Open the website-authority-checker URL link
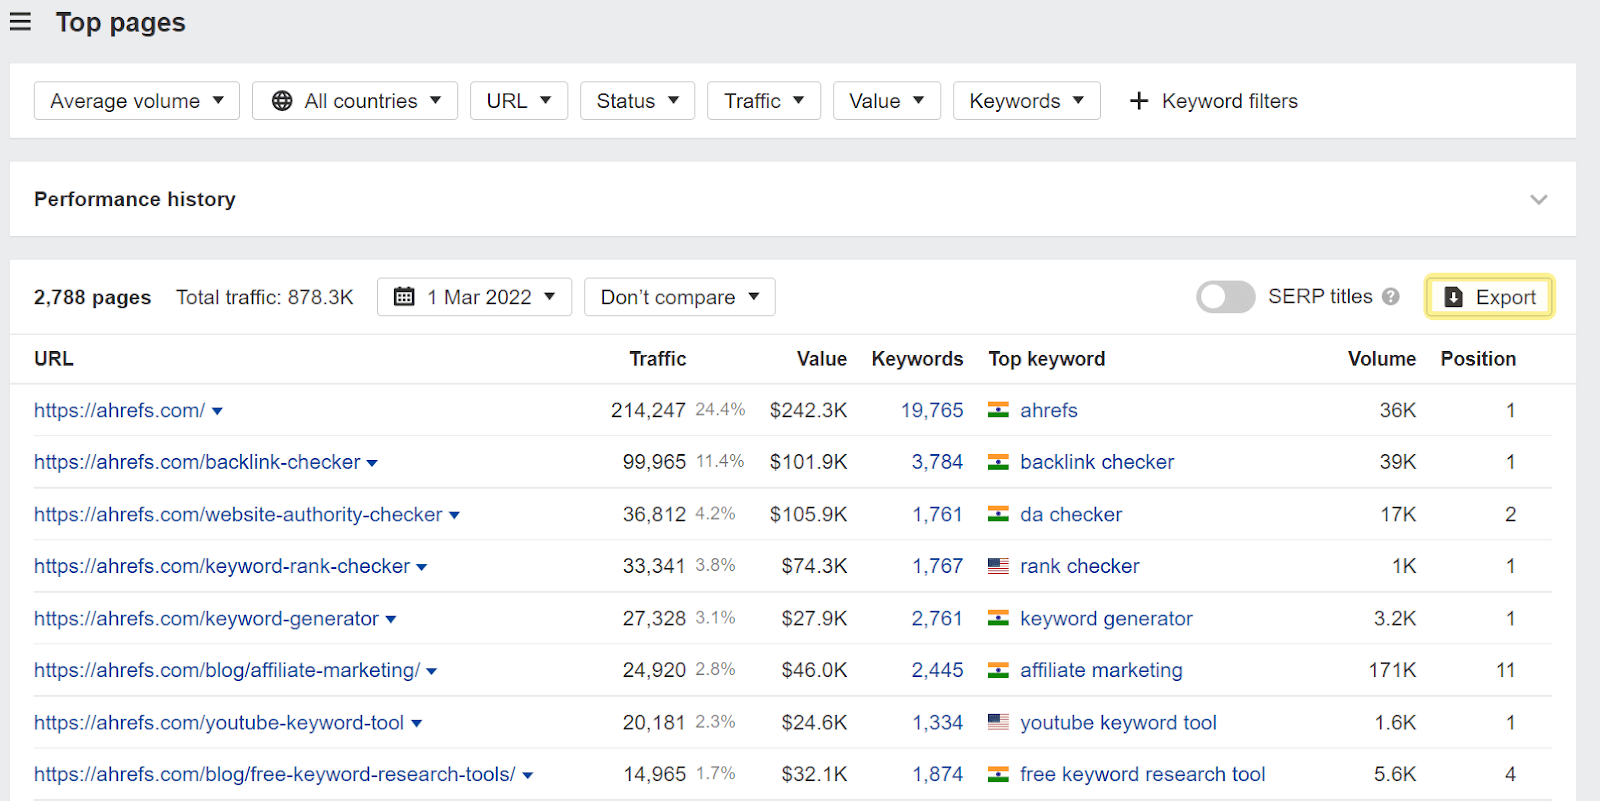 tap(238, 514)
